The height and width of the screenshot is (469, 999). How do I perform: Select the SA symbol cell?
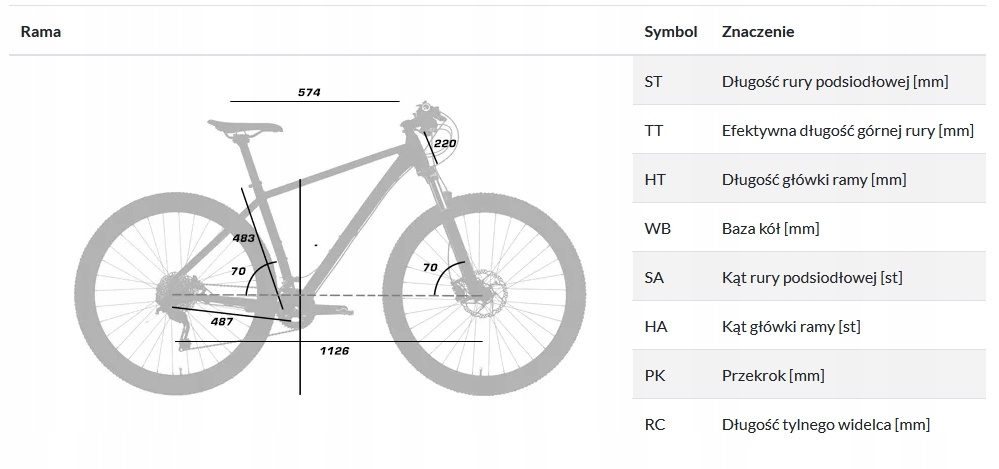click(x=654, y=277)
